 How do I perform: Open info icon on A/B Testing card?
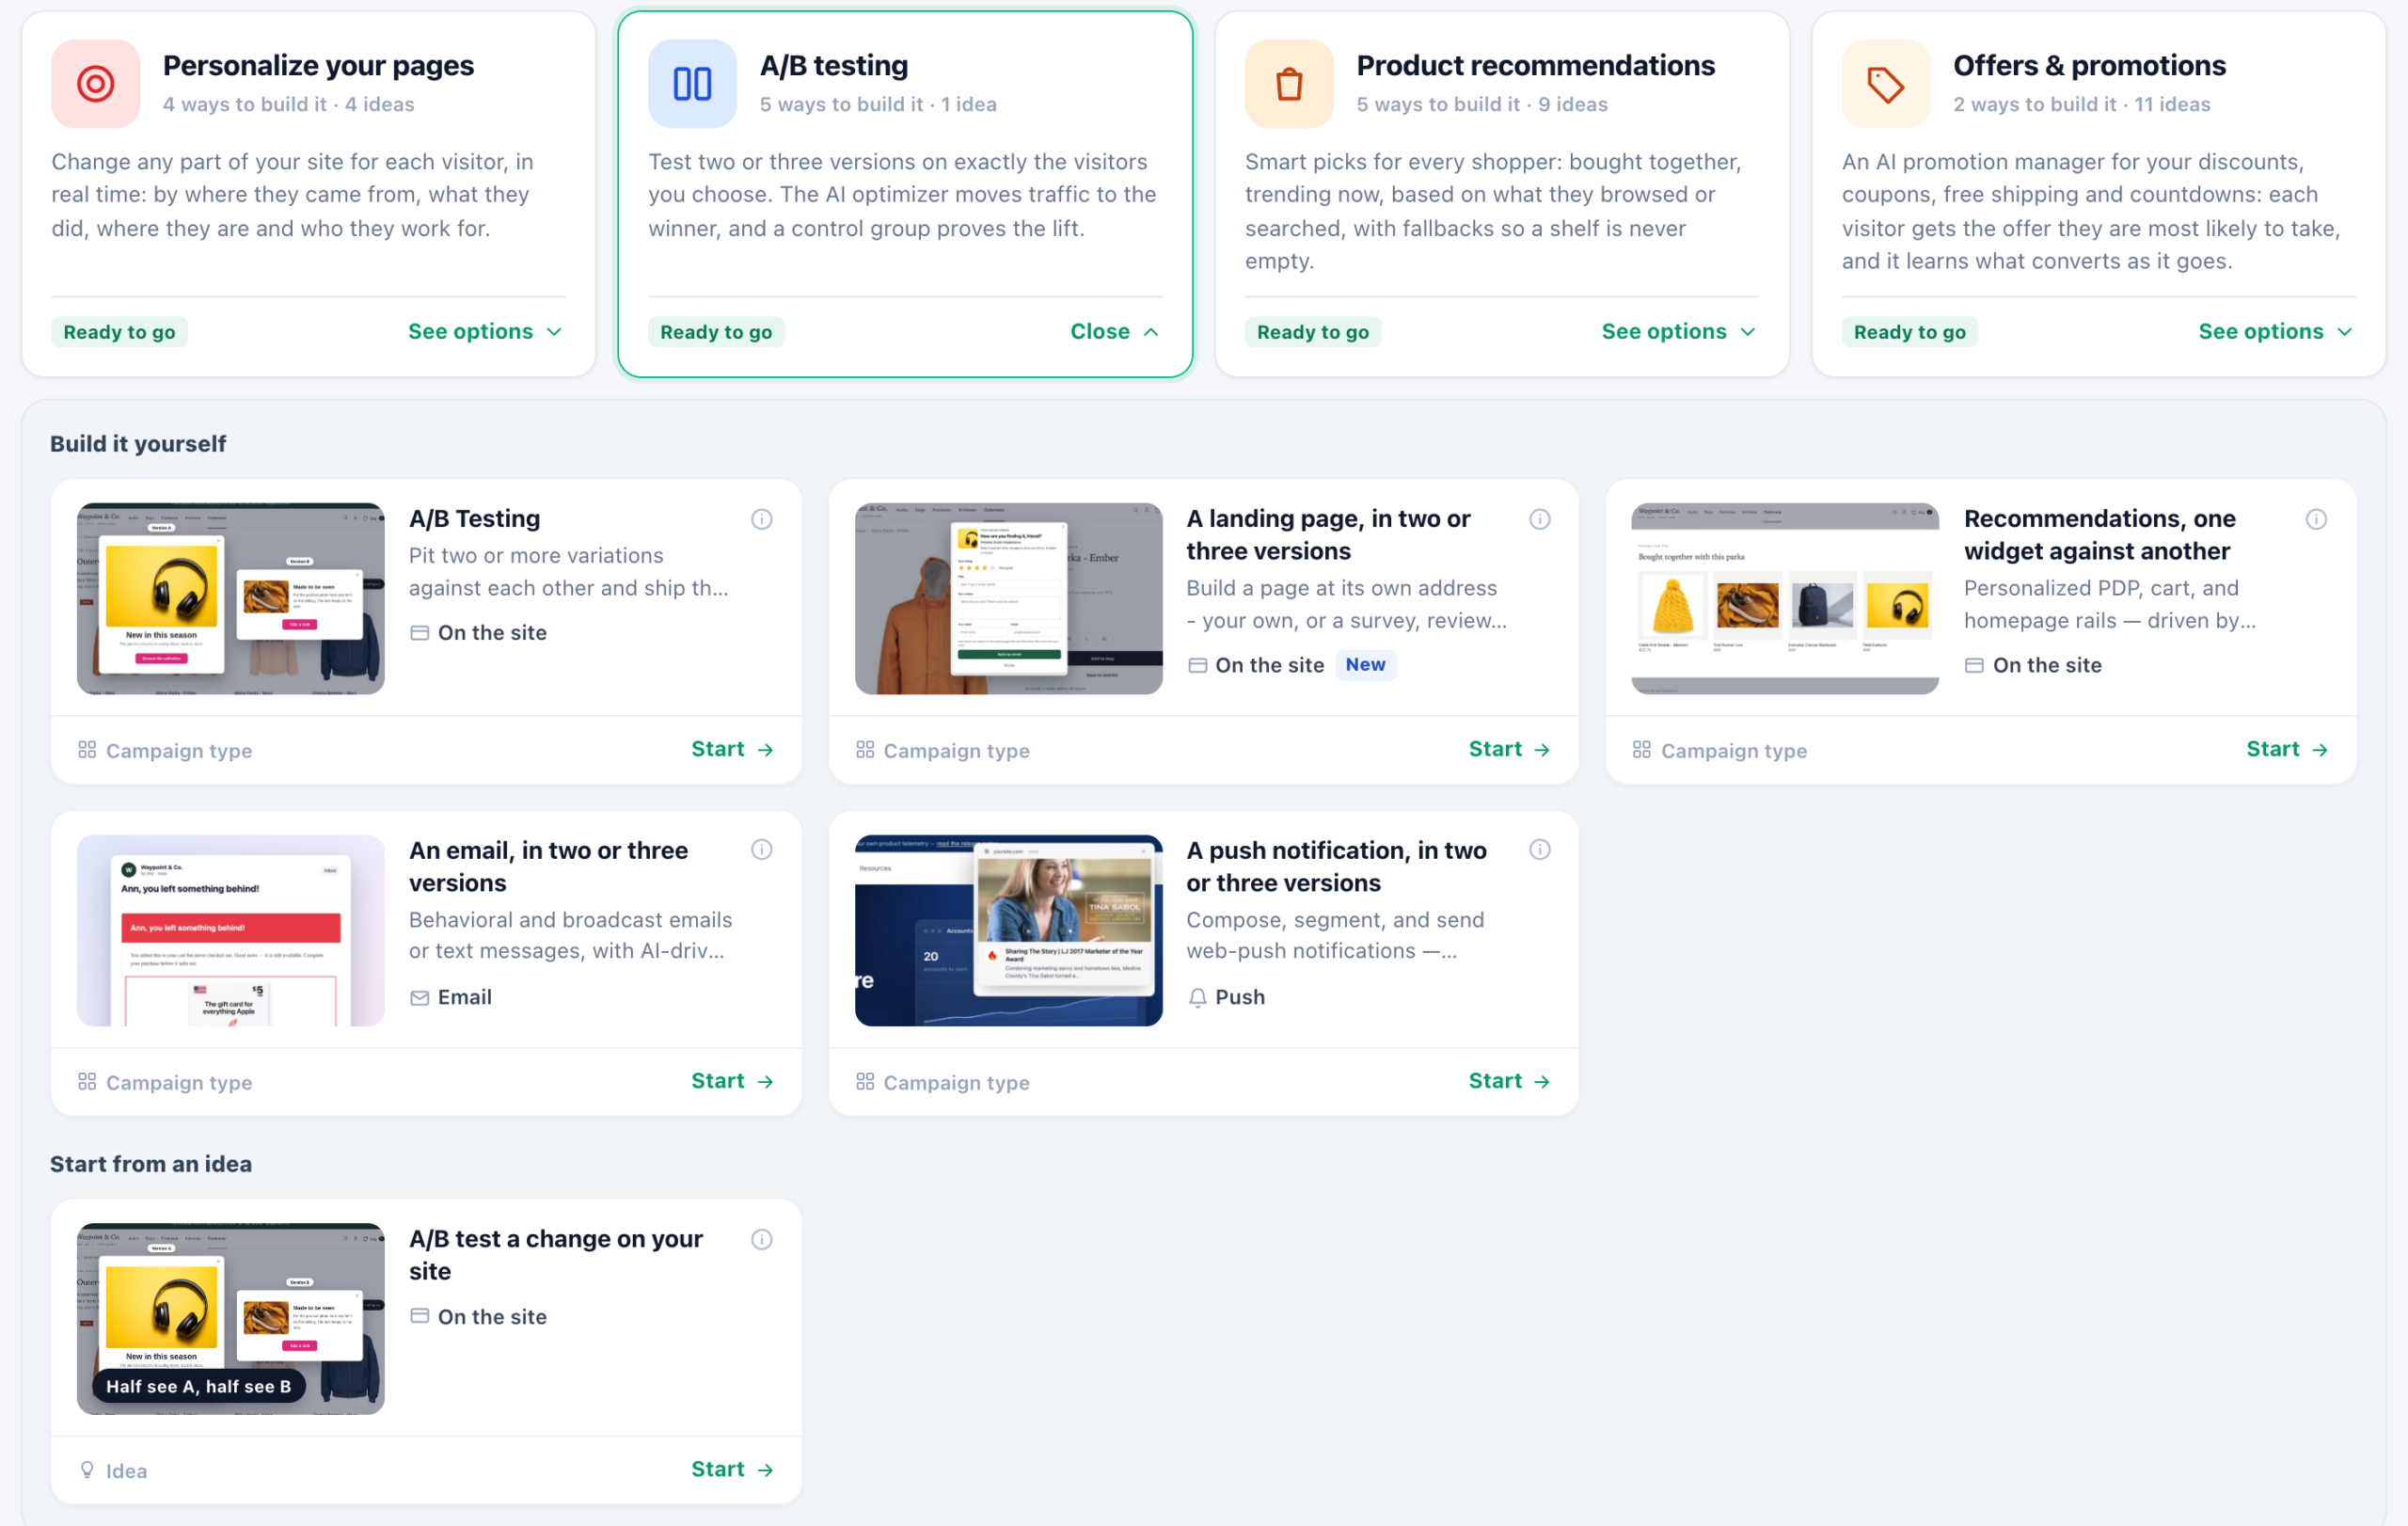pos(762,519)
